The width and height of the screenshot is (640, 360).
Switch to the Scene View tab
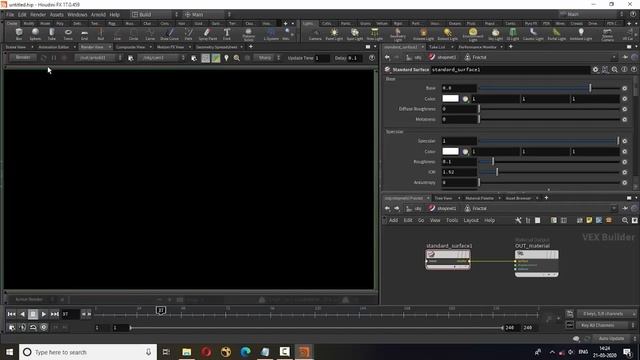click(16, 47)
